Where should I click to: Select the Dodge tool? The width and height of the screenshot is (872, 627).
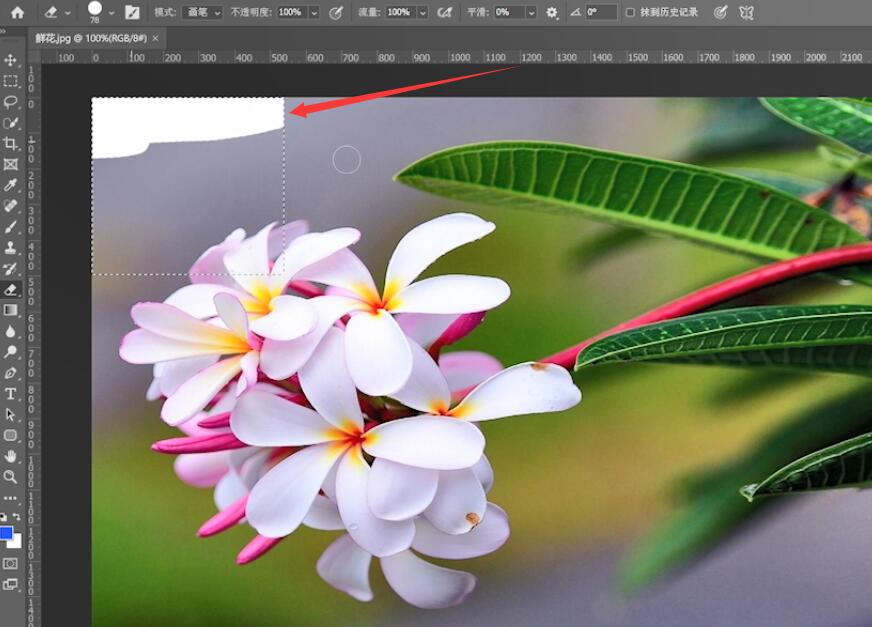(11, 352)
